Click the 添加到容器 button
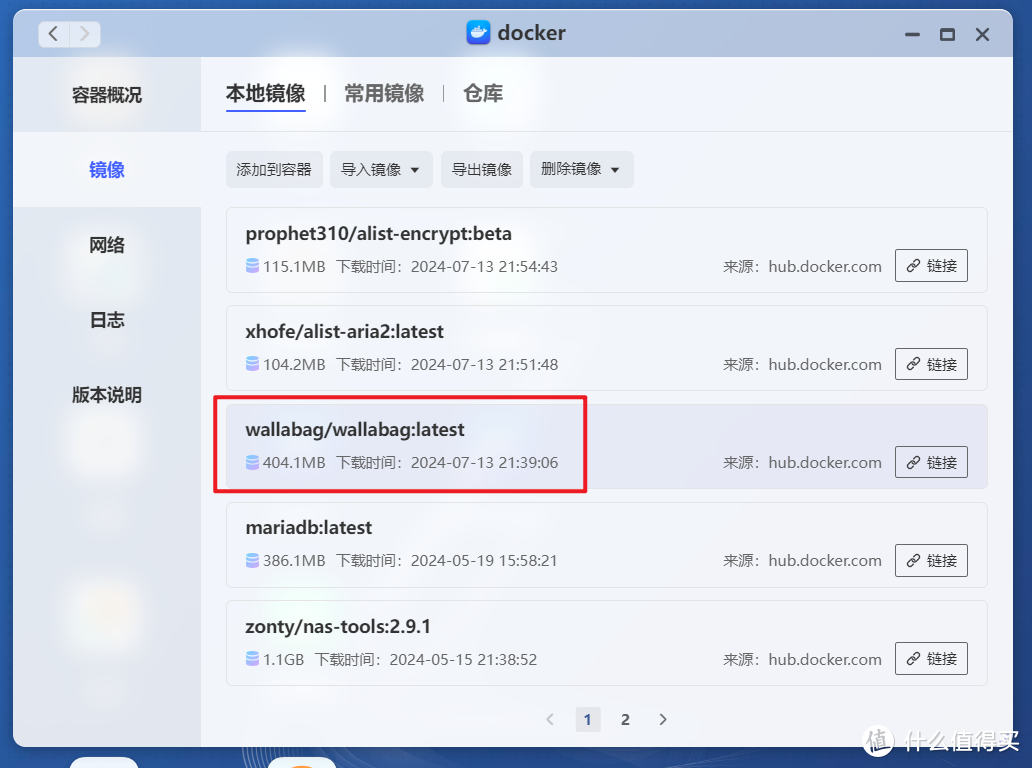Viewport: 1032px width, 768px height. 274,169
